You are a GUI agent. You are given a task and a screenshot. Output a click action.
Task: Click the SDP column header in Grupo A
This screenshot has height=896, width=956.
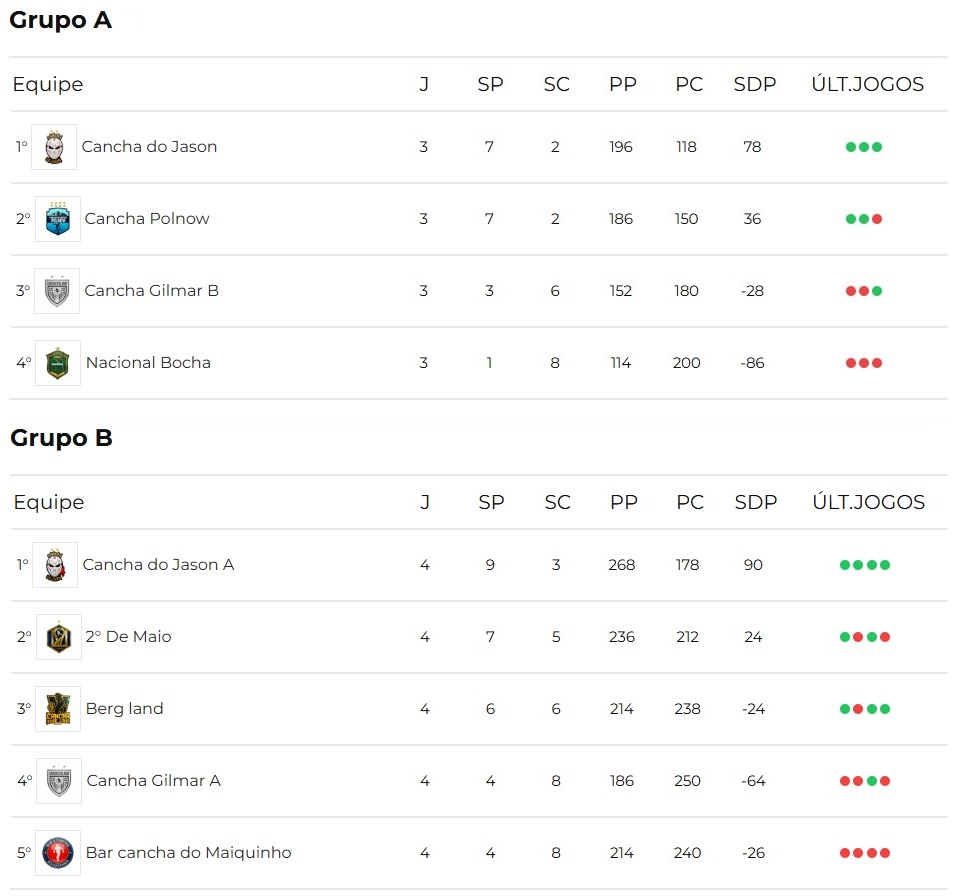click(x=755, y=84)
